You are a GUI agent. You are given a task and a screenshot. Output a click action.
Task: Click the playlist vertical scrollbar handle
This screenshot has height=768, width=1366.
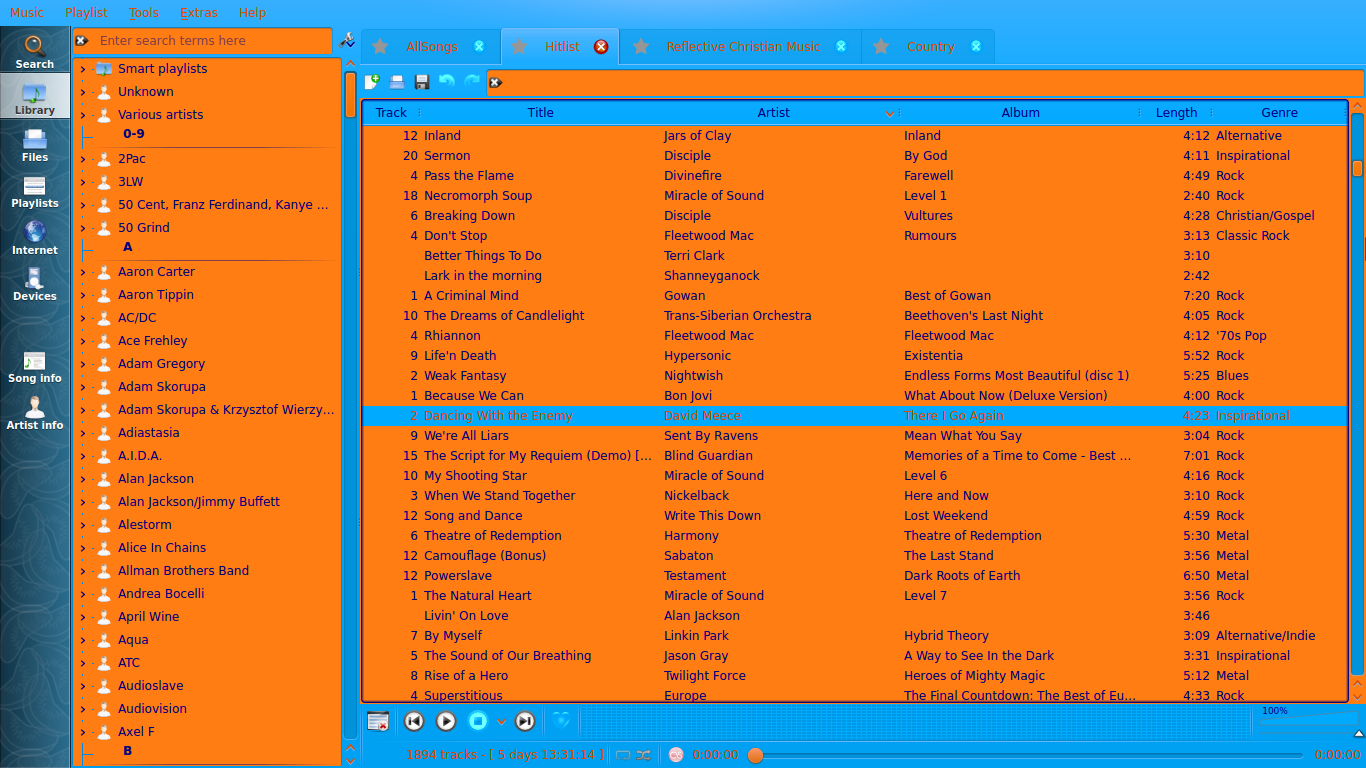click(1357, 168)
